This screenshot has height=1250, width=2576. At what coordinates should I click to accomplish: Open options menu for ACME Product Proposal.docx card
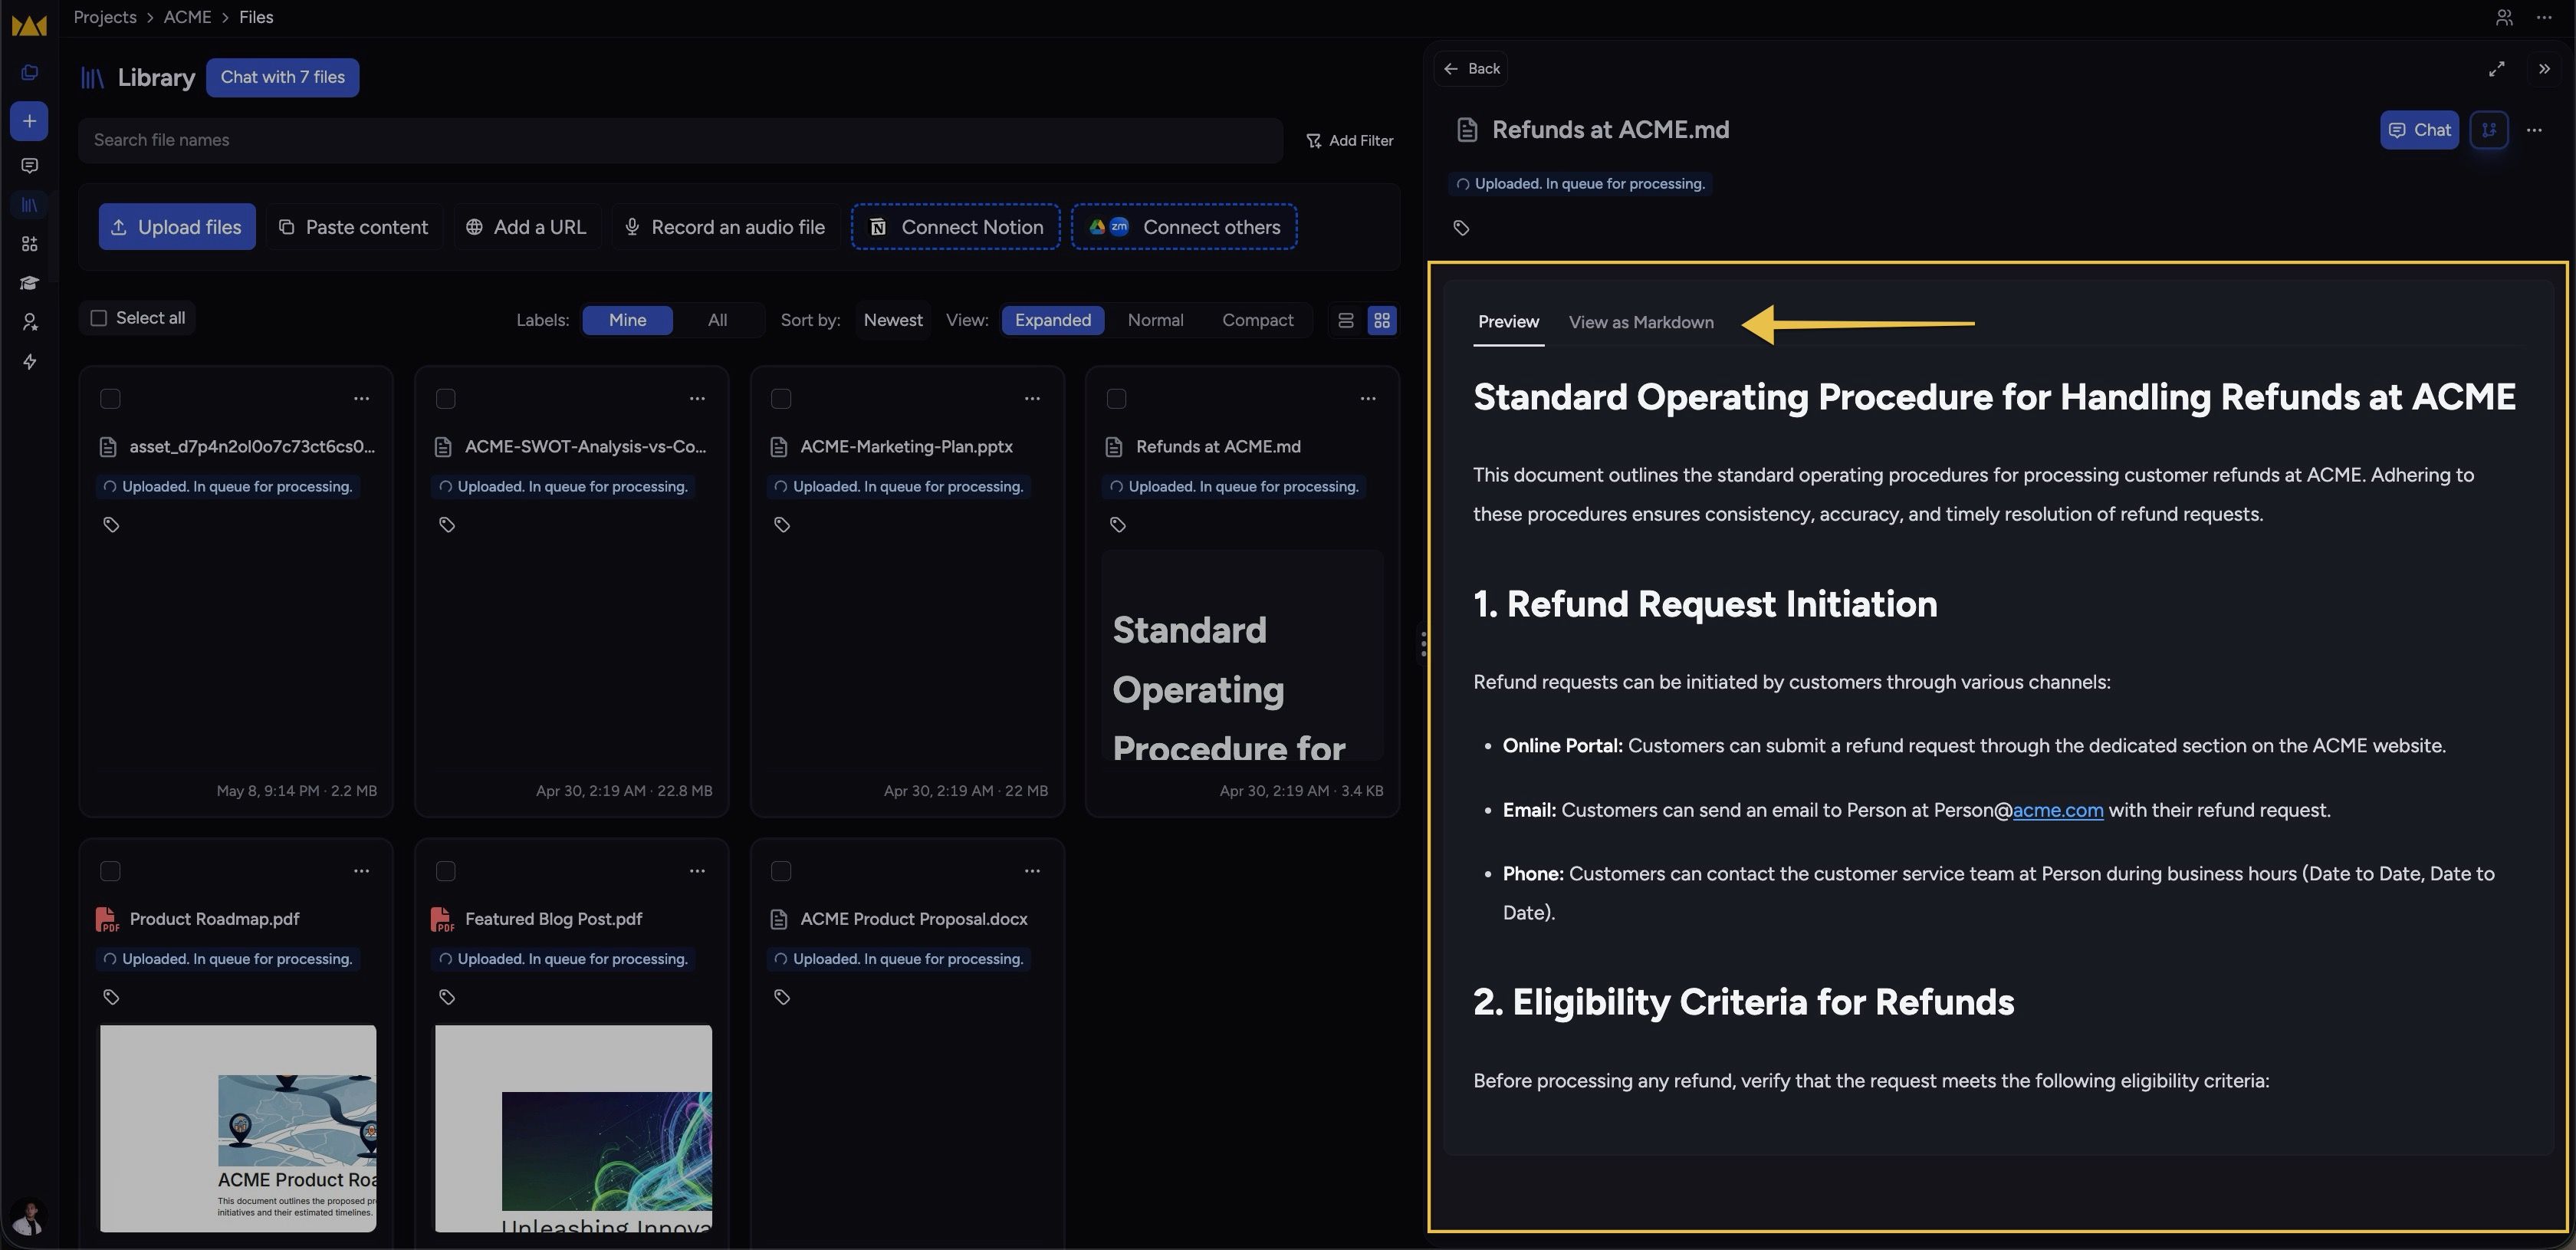coord(1032,871)
